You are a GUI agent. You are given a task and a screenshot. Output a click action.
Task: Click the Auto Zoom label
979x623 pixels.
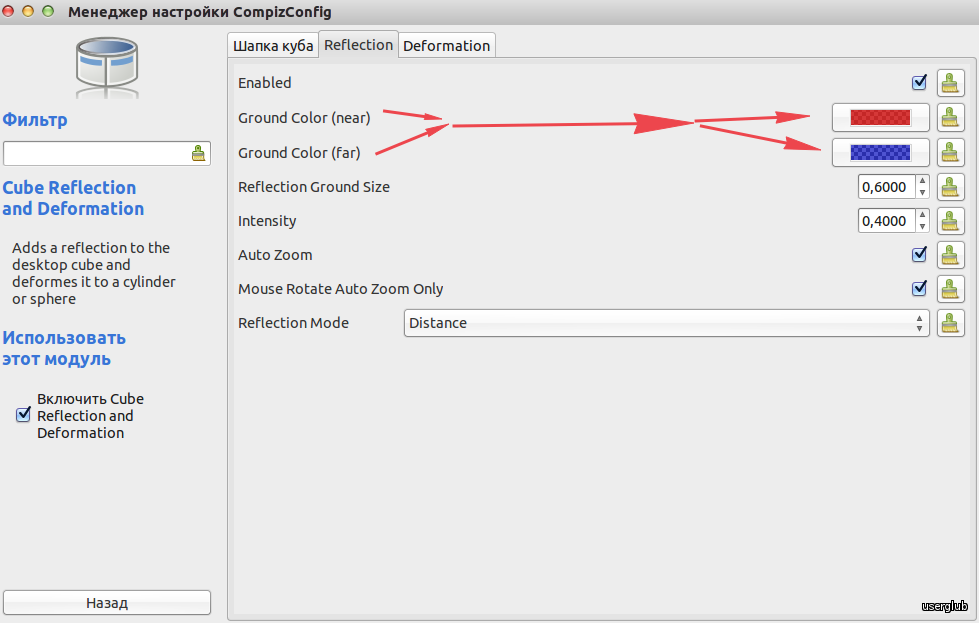point(275,255)
